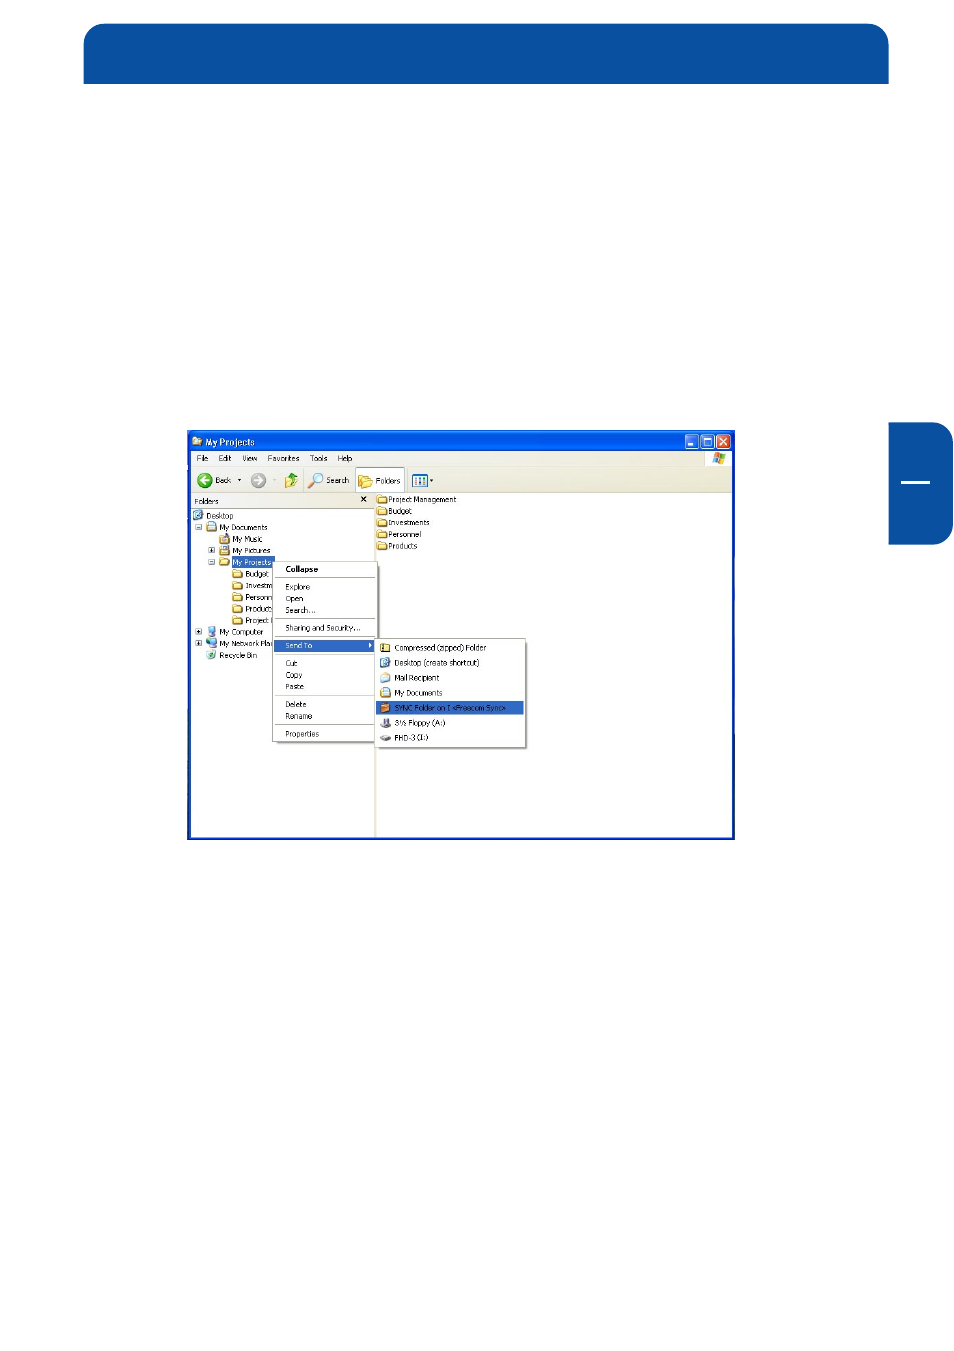Open the Views dropdown icon
Viewport: 954px width, 1351px height.
coord(422,481)
